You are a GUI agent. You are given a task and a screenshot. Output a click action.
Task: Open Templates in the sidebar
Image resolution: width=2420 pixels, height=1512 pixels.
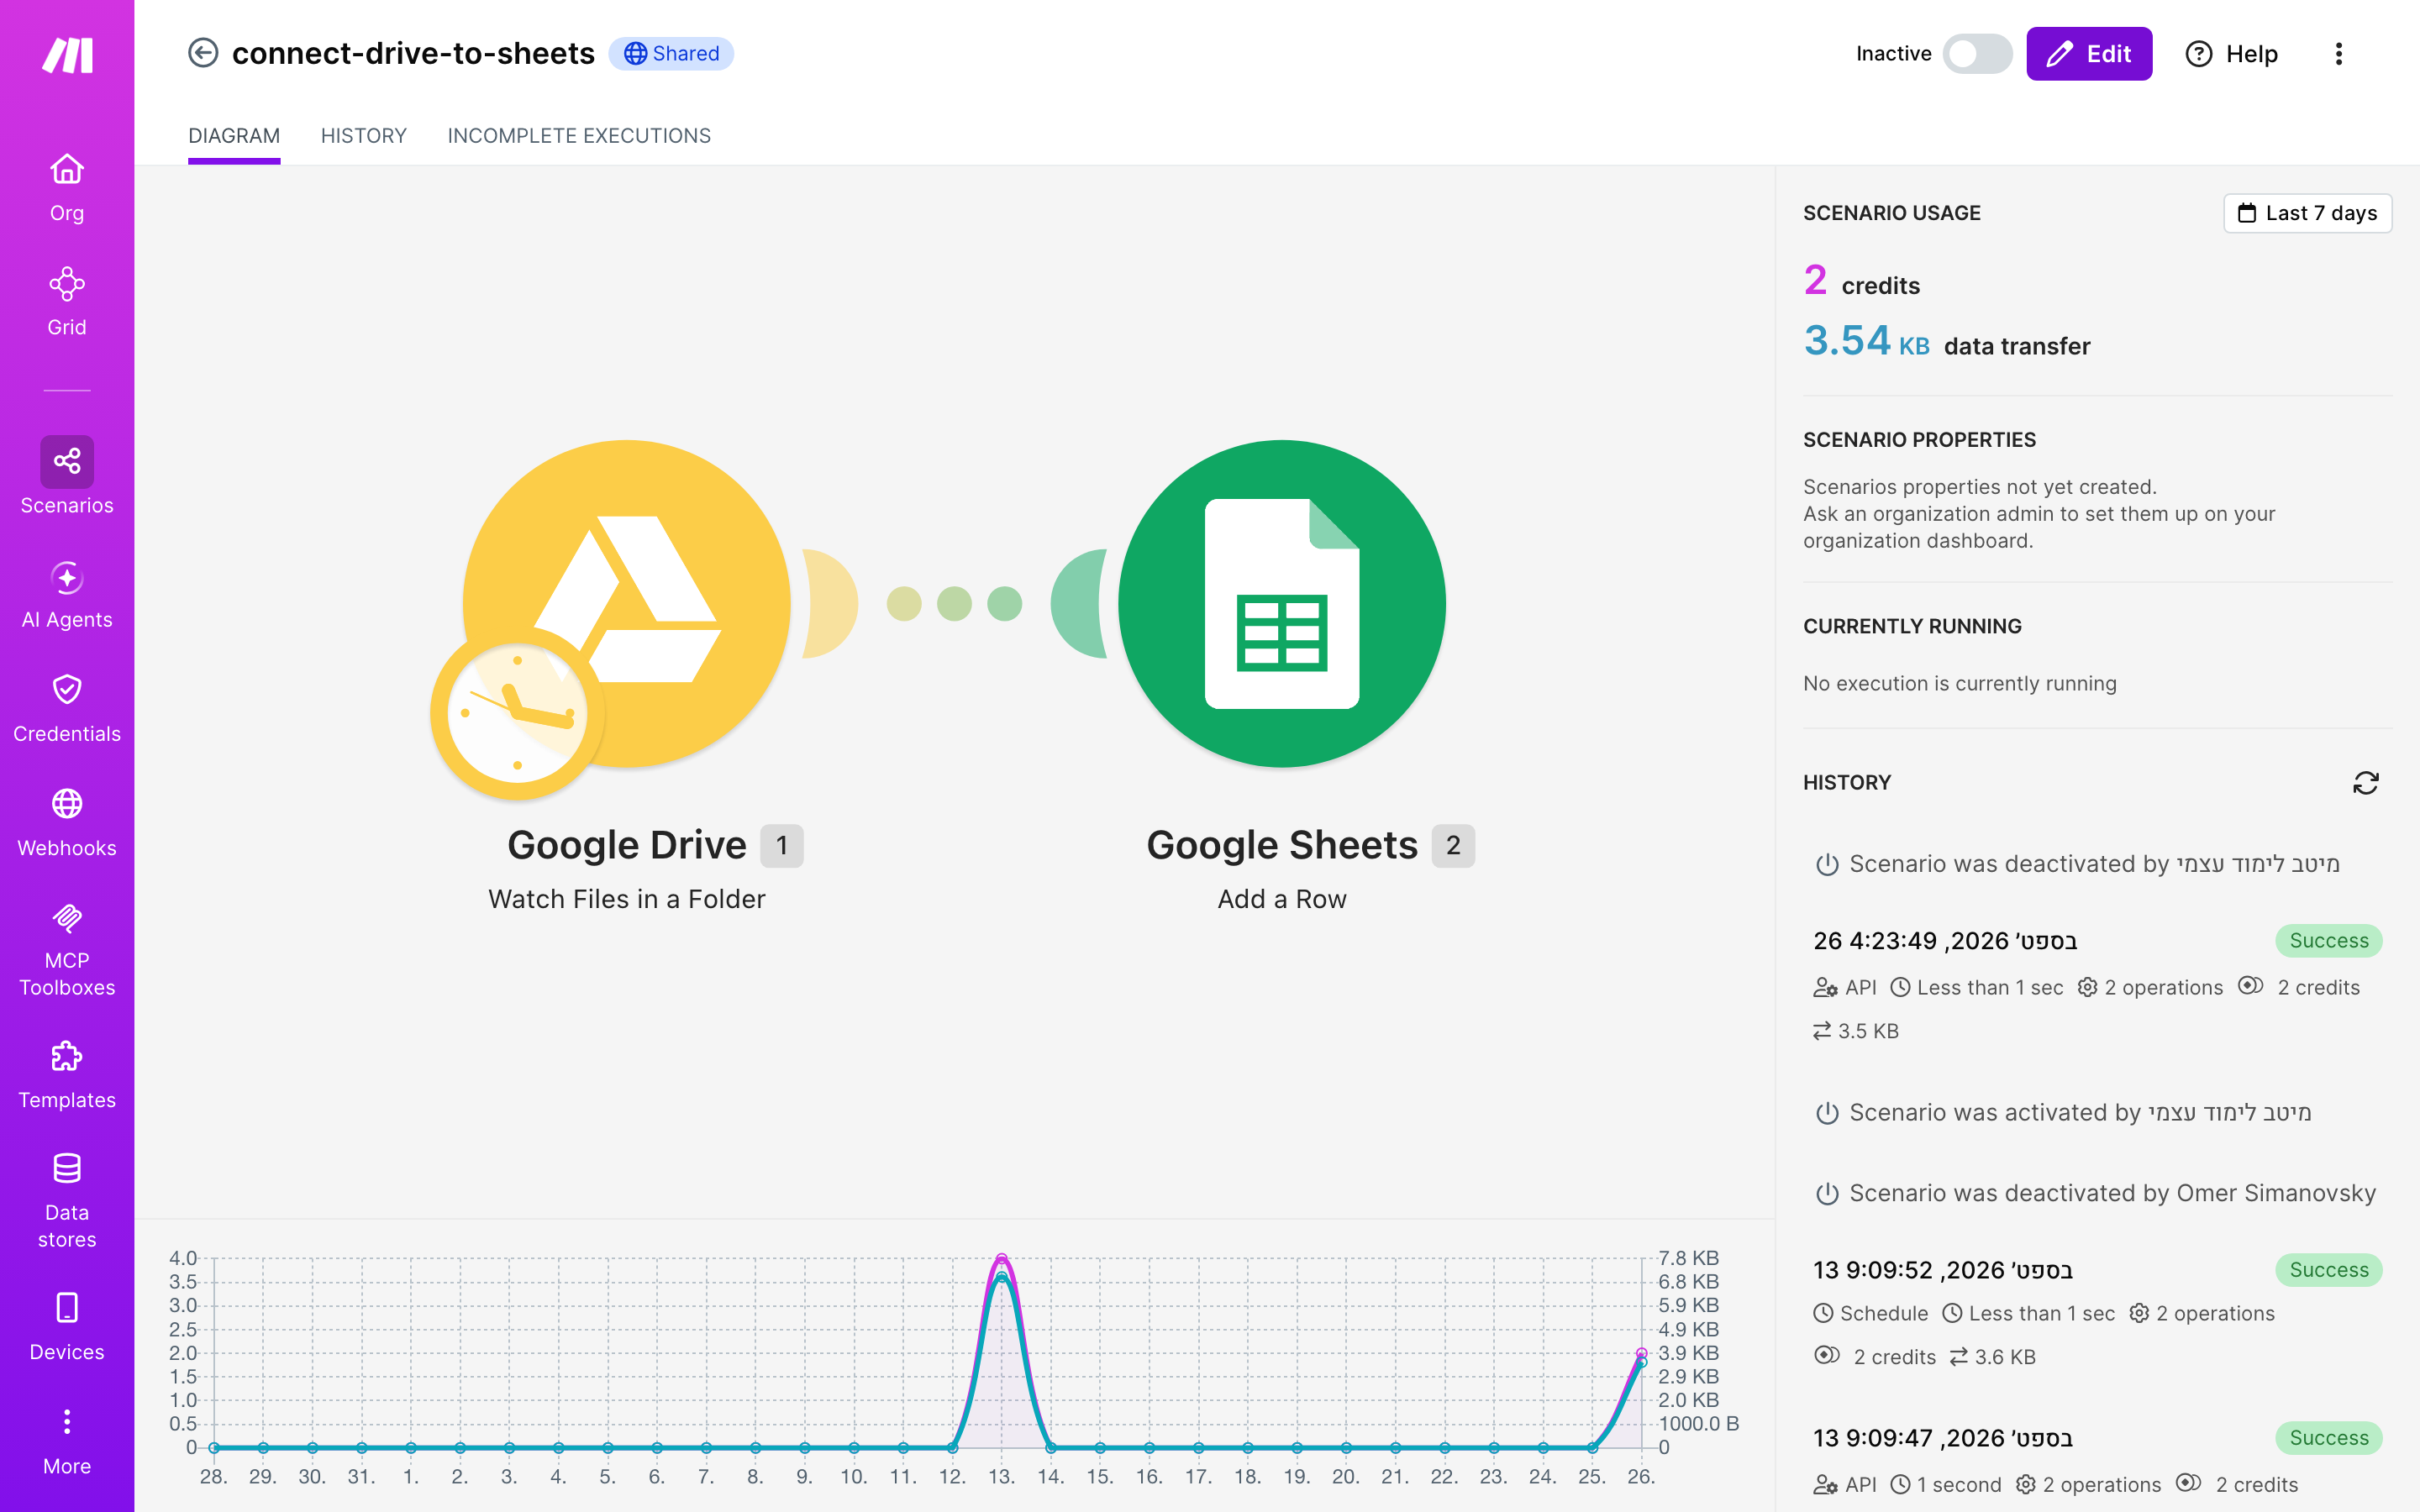(x=67, y=1074)
